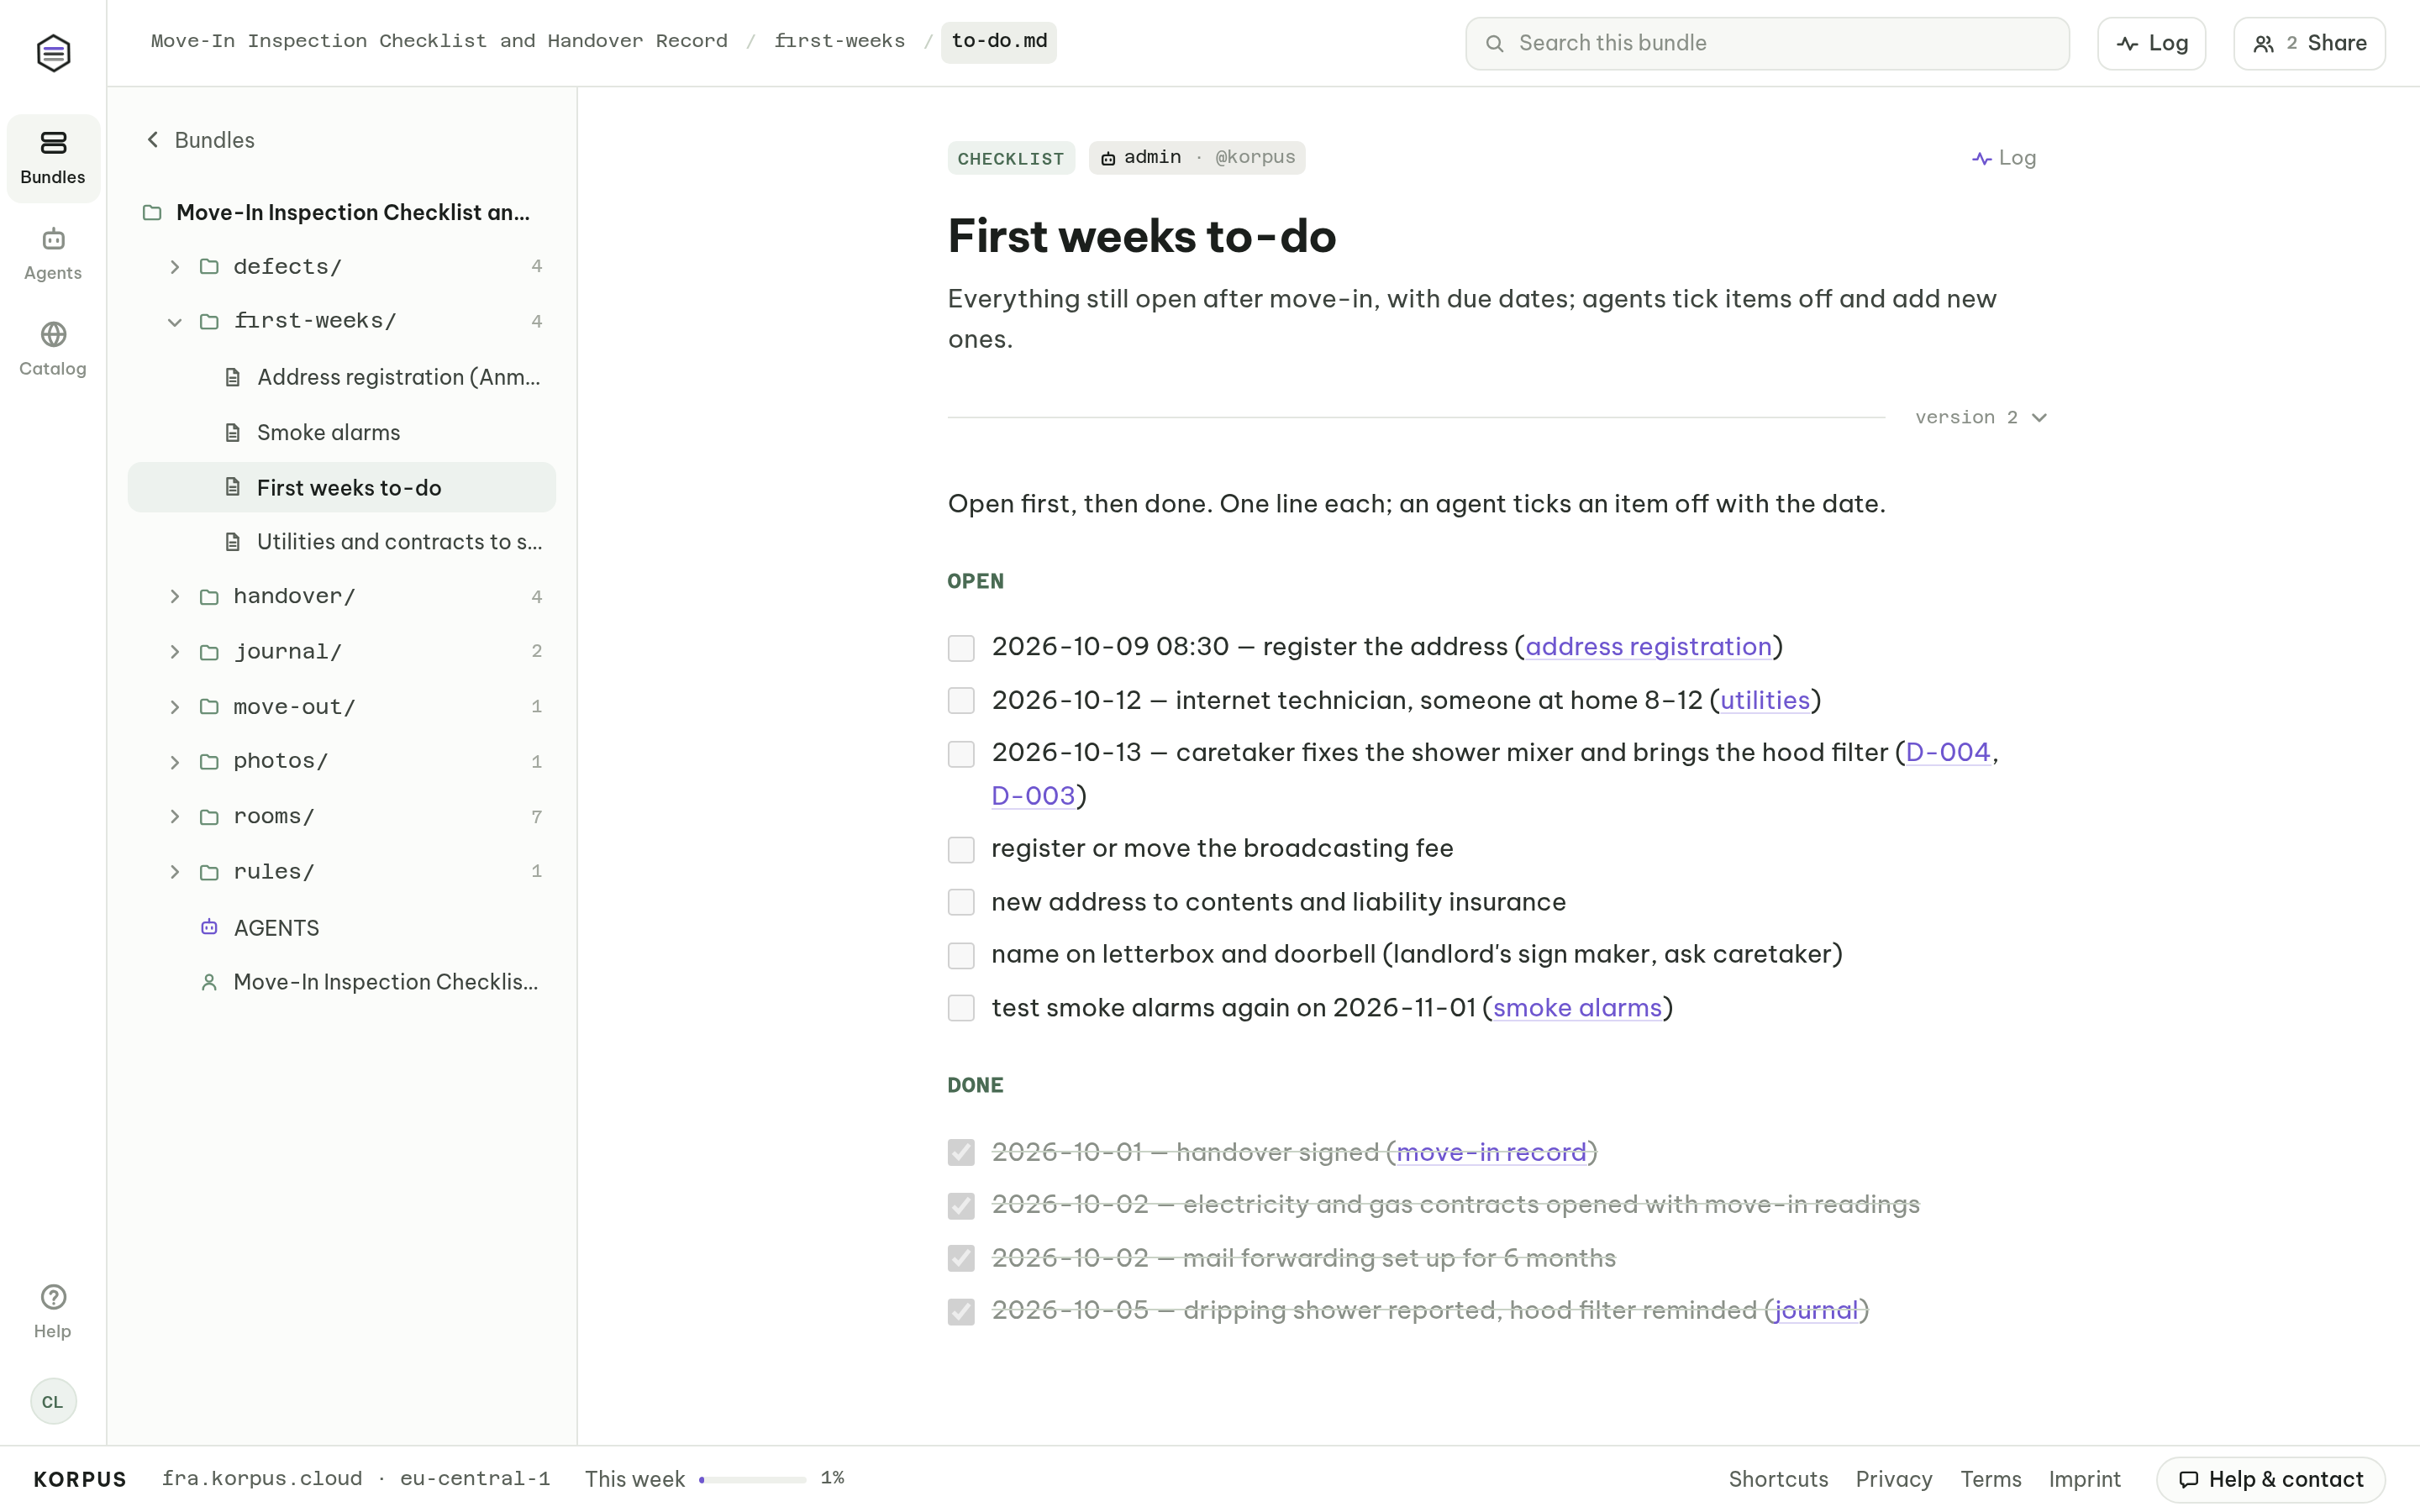This screenshot has width=2420, height=1512.
Task: Tick the broadcasting fee checkbox
Action: click(x=961, y=849)
